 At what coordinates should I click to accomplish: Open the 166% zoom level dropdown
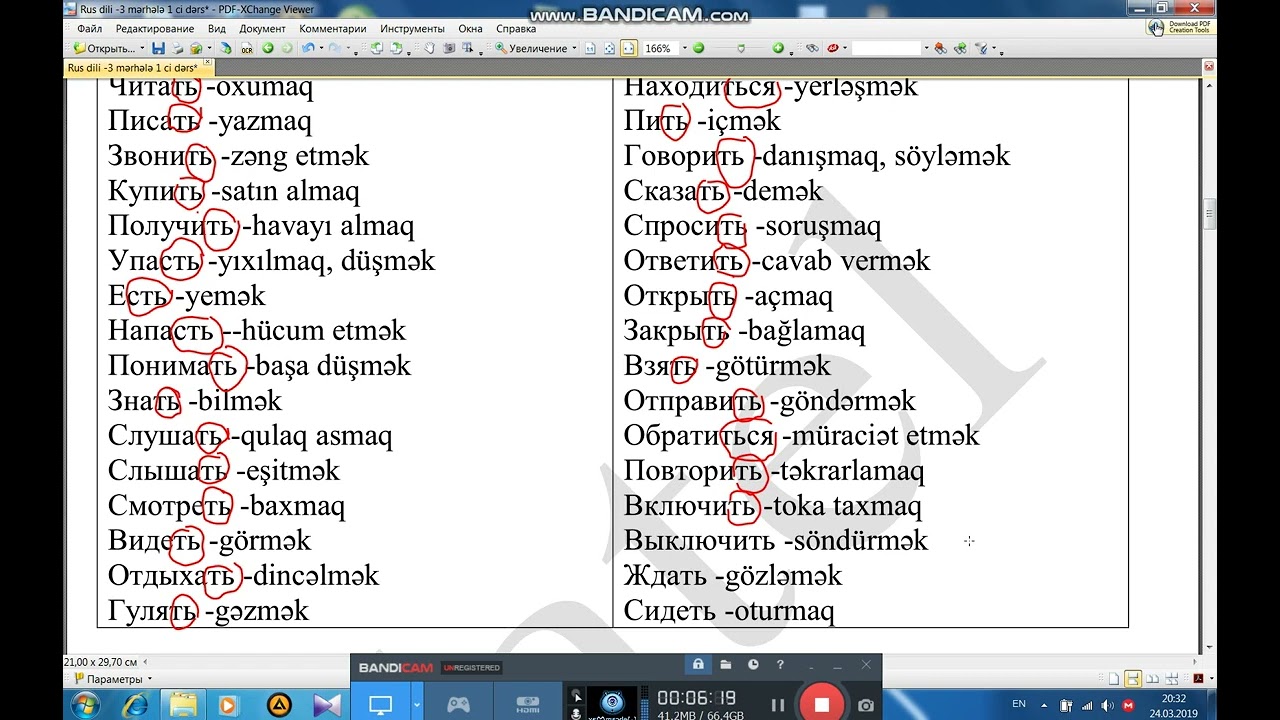(x=685, y=48)
